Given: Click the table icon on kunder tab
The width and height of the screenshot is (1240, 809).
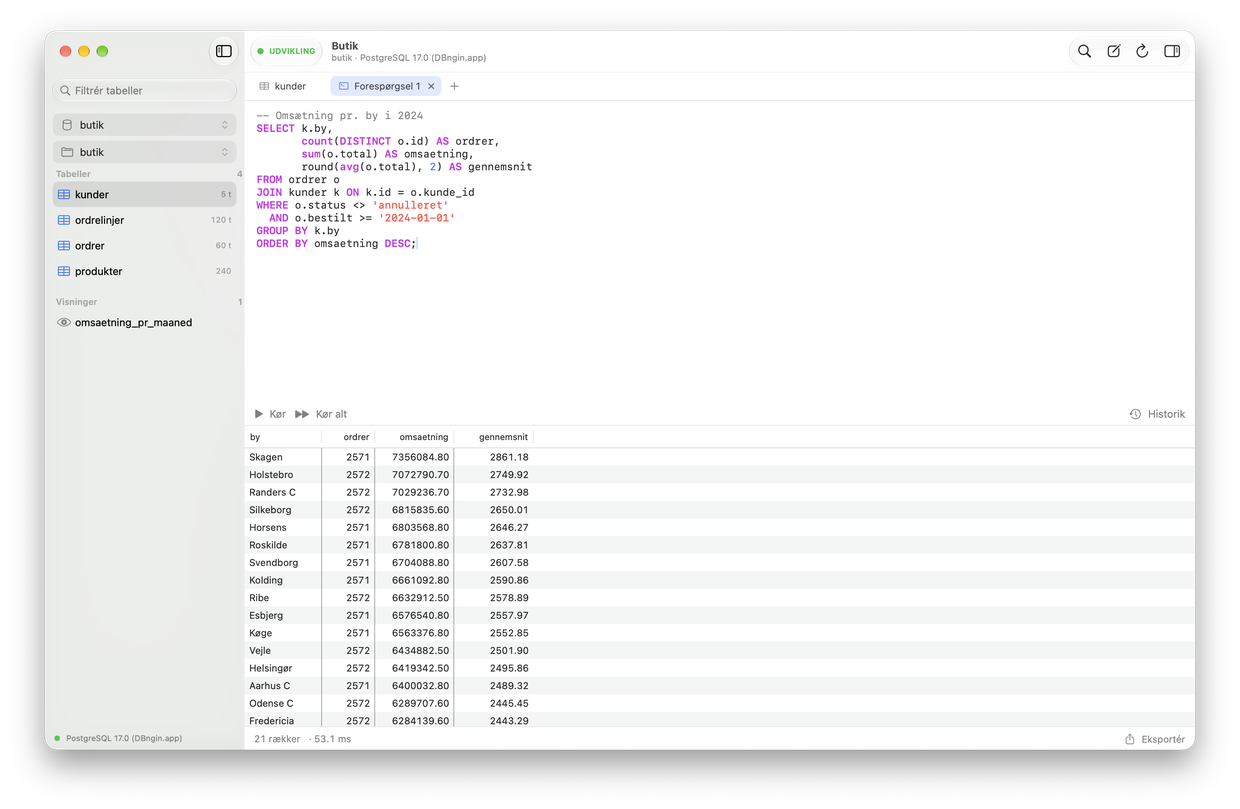Looking at the screenshot, I should (264, 86).
